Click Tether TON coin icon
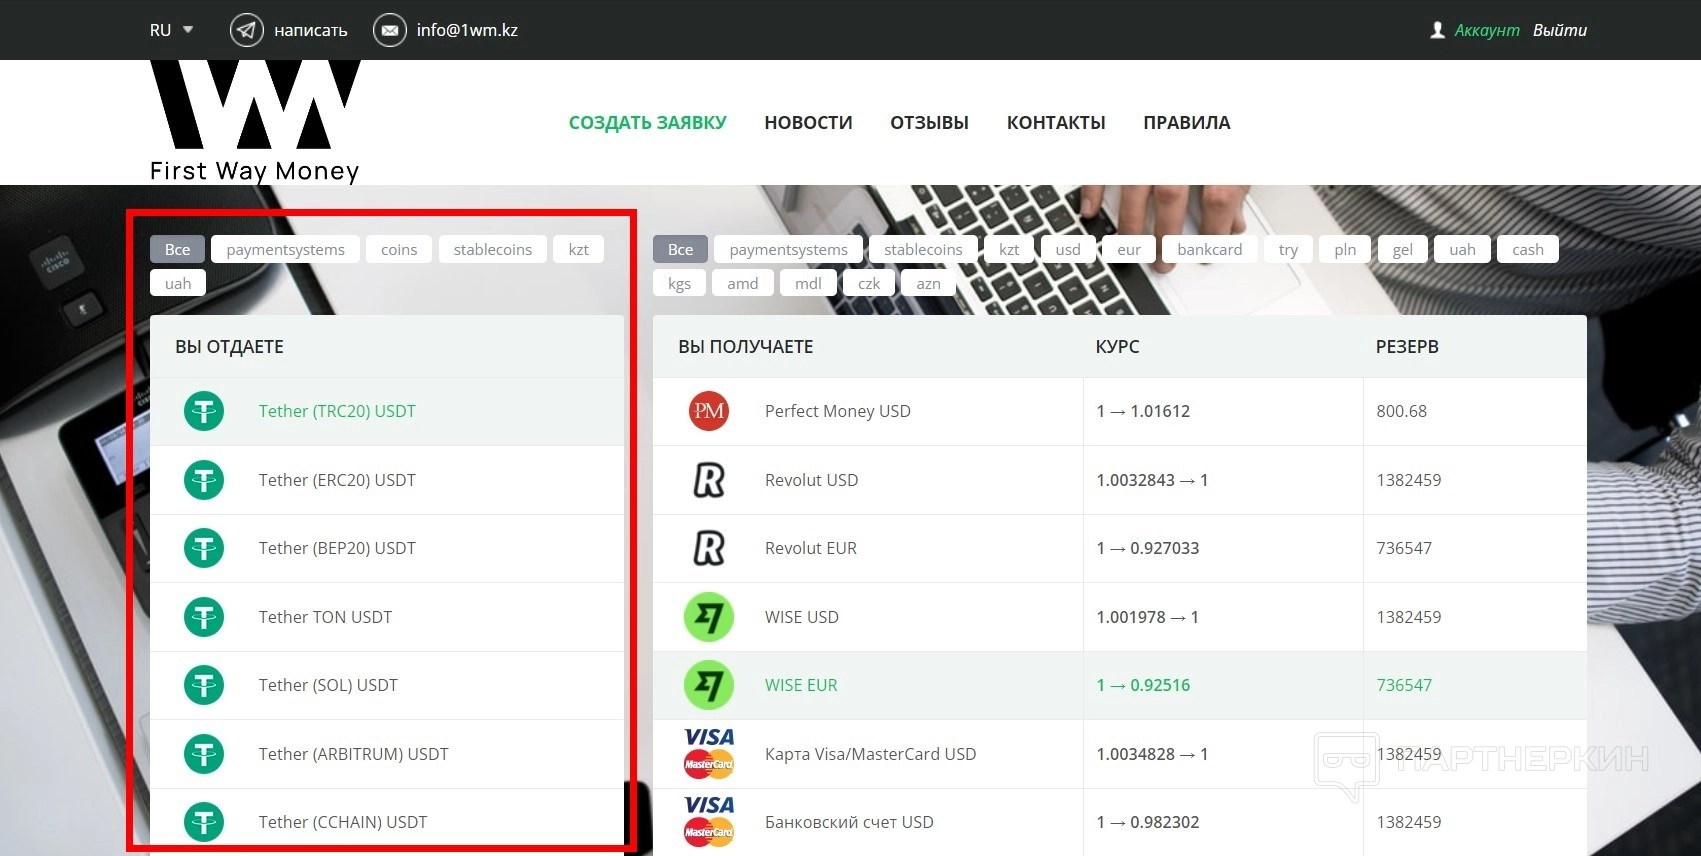The width and height of the screenshot is (1701, 856). click(204, 617)
